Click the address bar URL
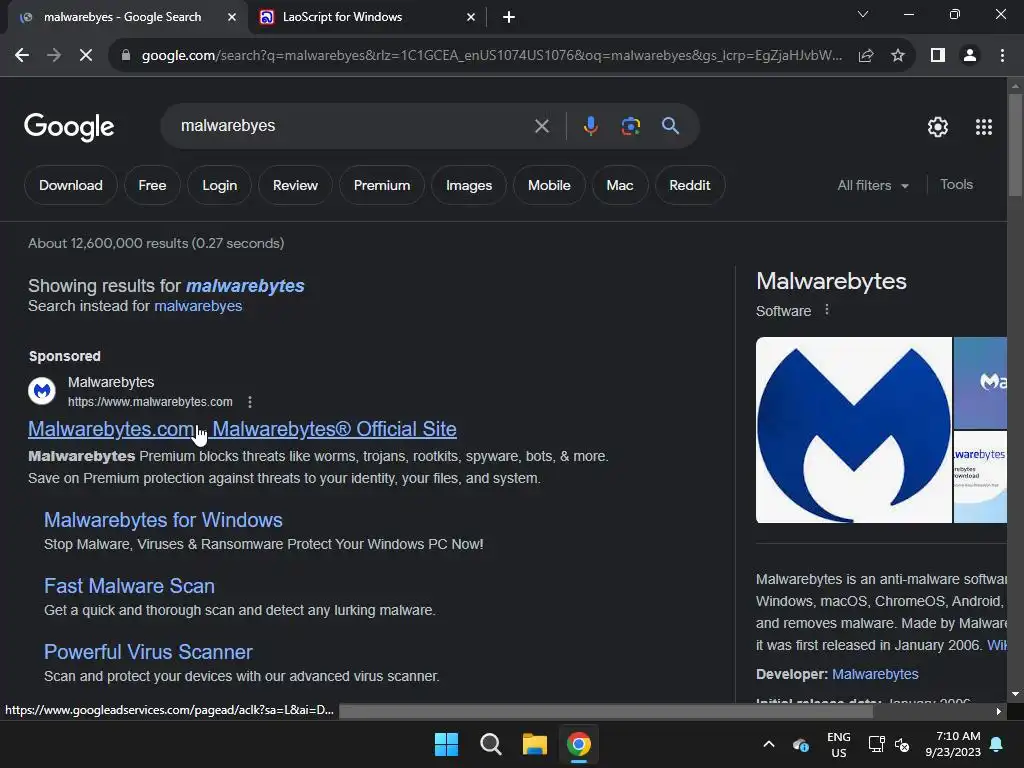 492,56
